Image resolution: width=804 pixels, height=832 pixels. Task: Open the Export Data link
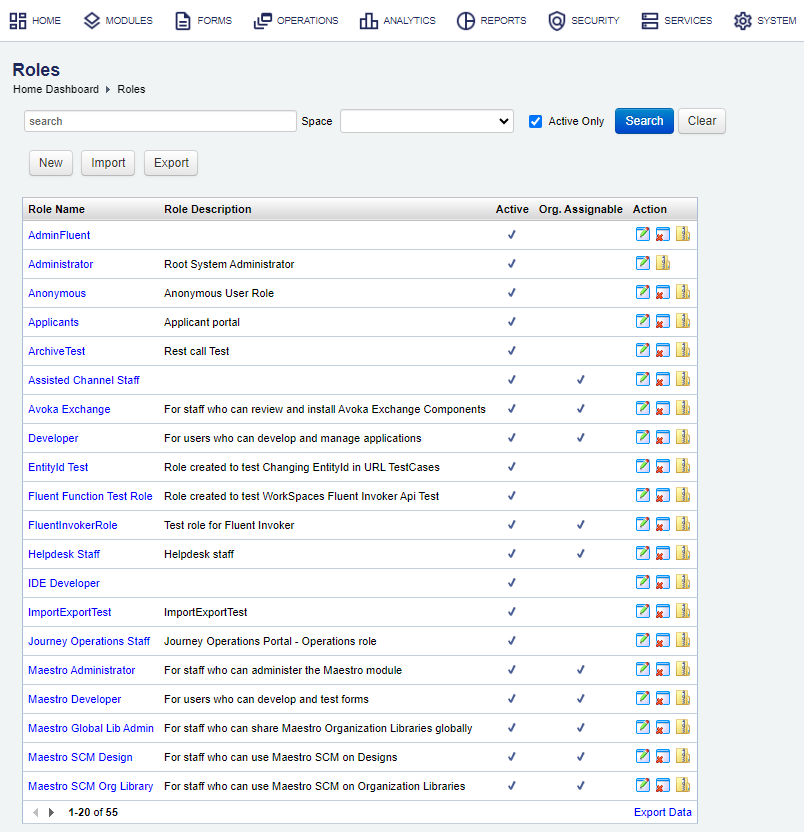[x=662, y=812]
